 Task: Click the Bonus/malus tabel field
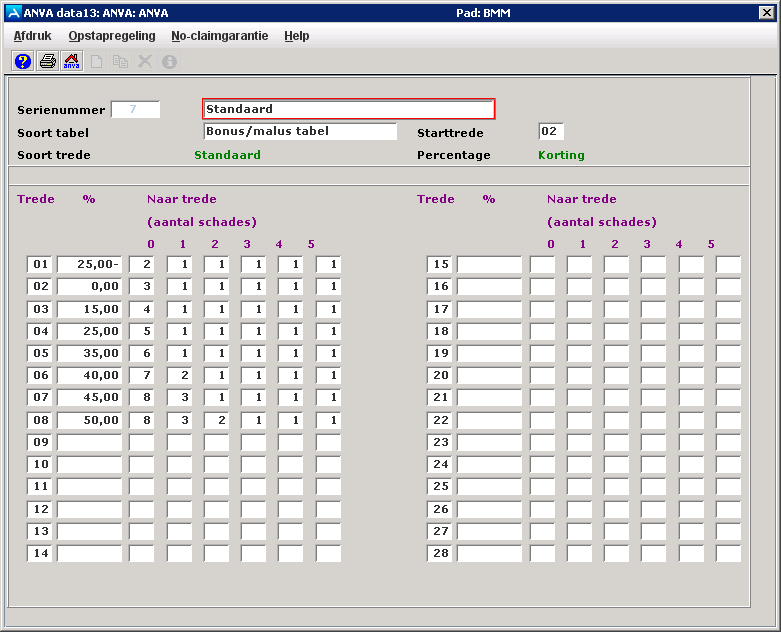point(300,131)
